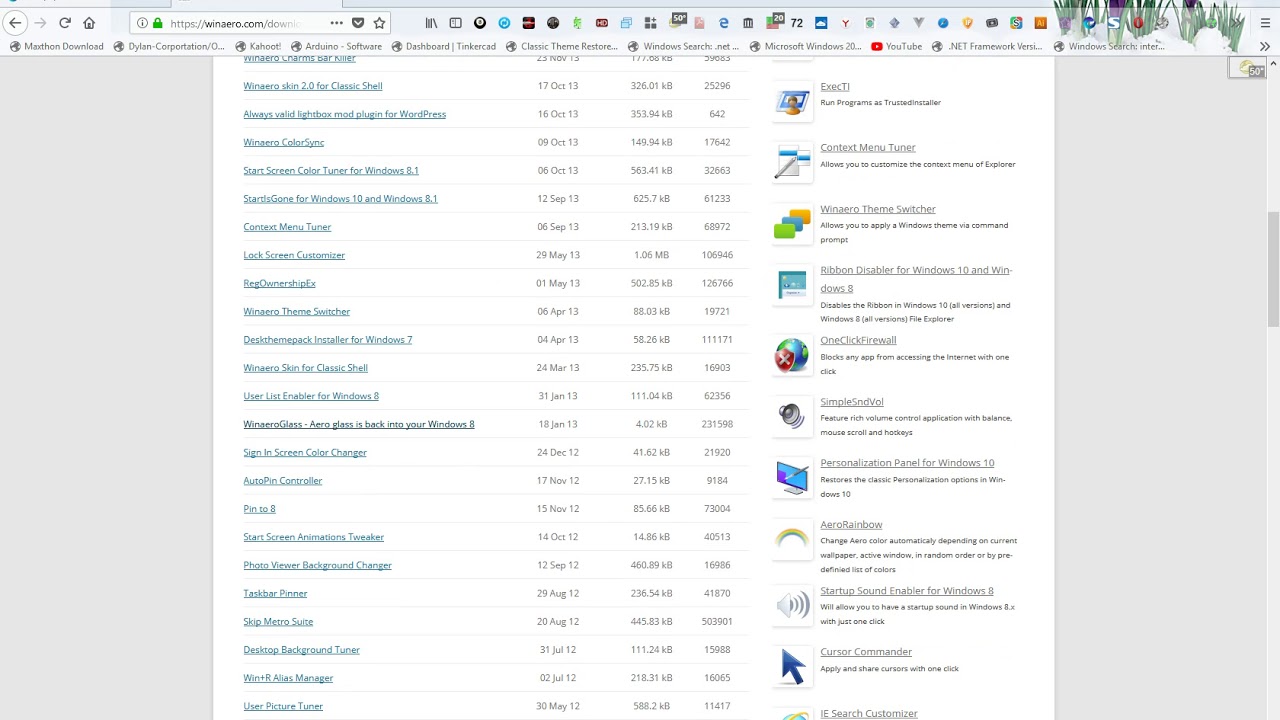Click the Yandex Y extension icon

(845, 23)
